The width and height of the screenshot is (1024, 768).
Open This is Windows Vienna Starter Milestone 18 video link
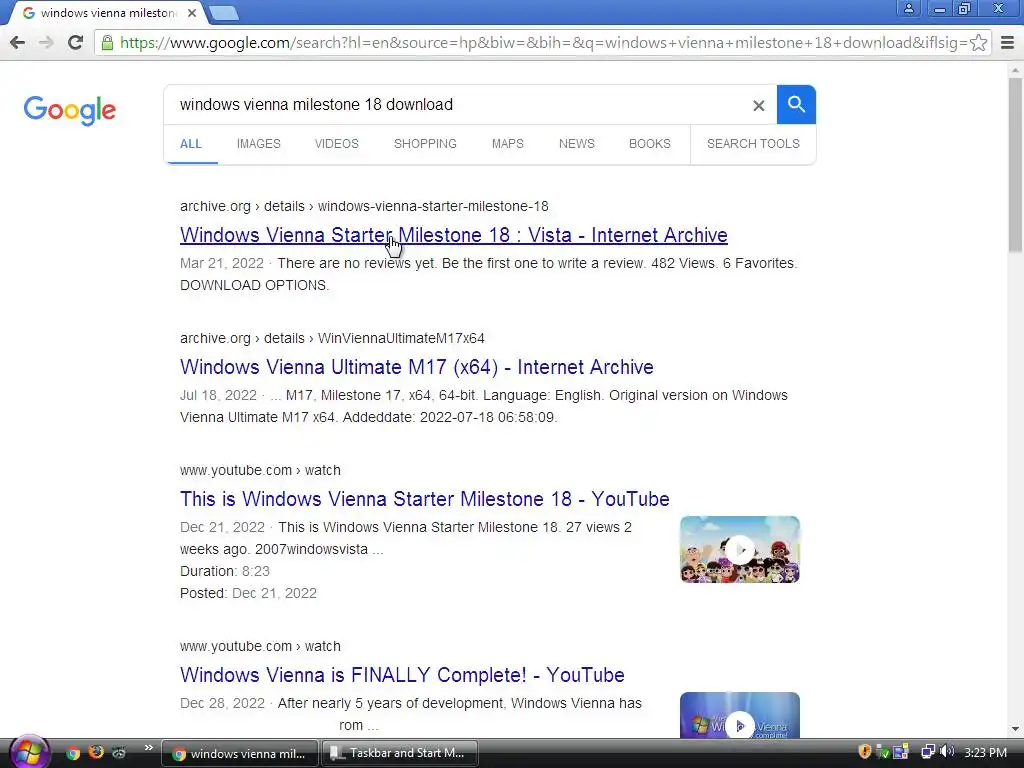pyautogui.click(x=424, y=499)
